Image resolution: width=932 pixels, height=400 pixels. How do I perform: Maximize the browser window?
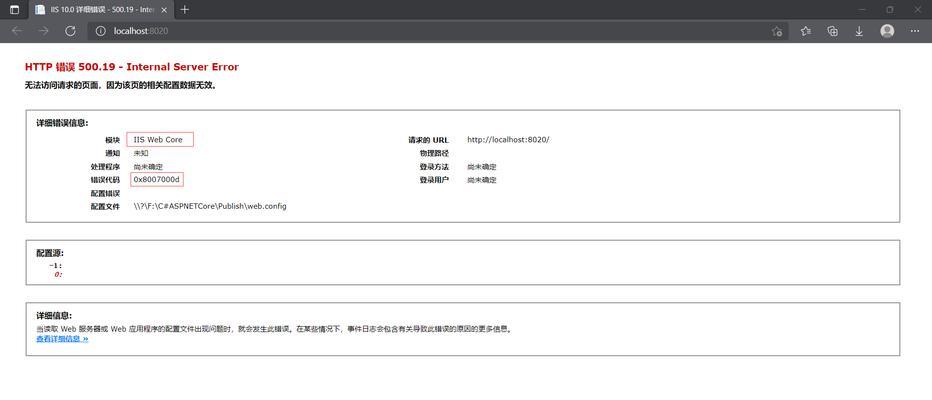pyautogui.click(x=890, y=10)
